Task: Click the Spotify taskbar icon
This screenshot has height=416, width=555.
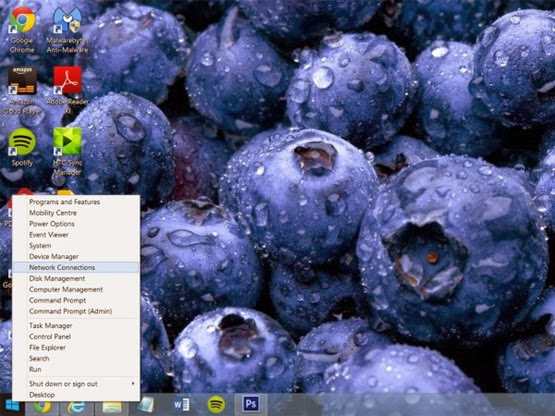Action: point(216,404)
